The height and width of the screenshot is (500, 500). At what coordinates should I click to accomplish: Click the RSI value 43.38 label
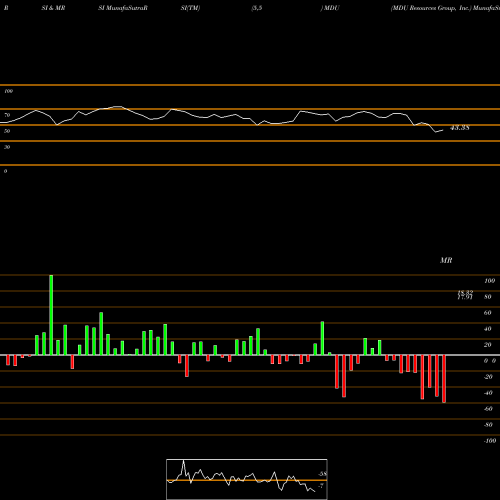point(460,128)
